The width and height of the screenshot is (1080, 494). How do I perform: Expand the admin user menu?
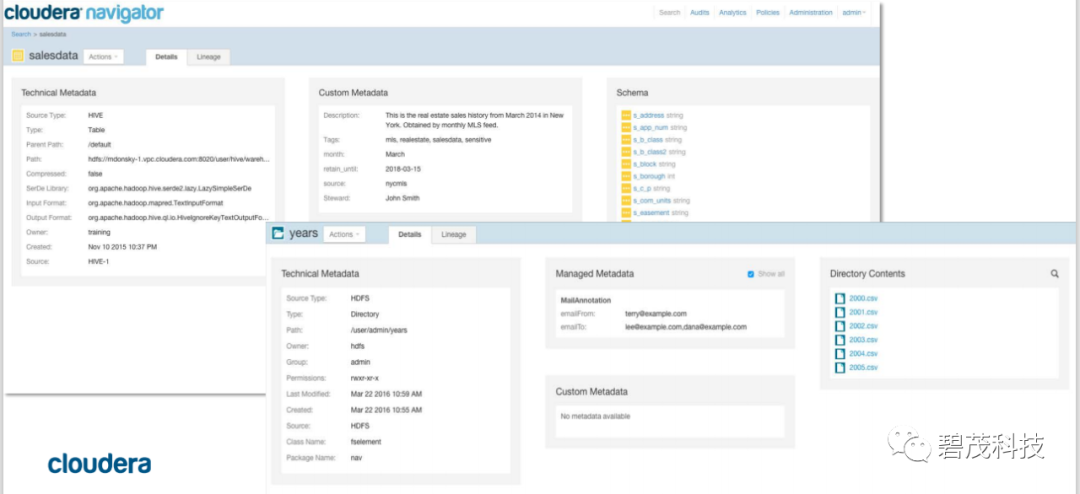click(854, 12)
